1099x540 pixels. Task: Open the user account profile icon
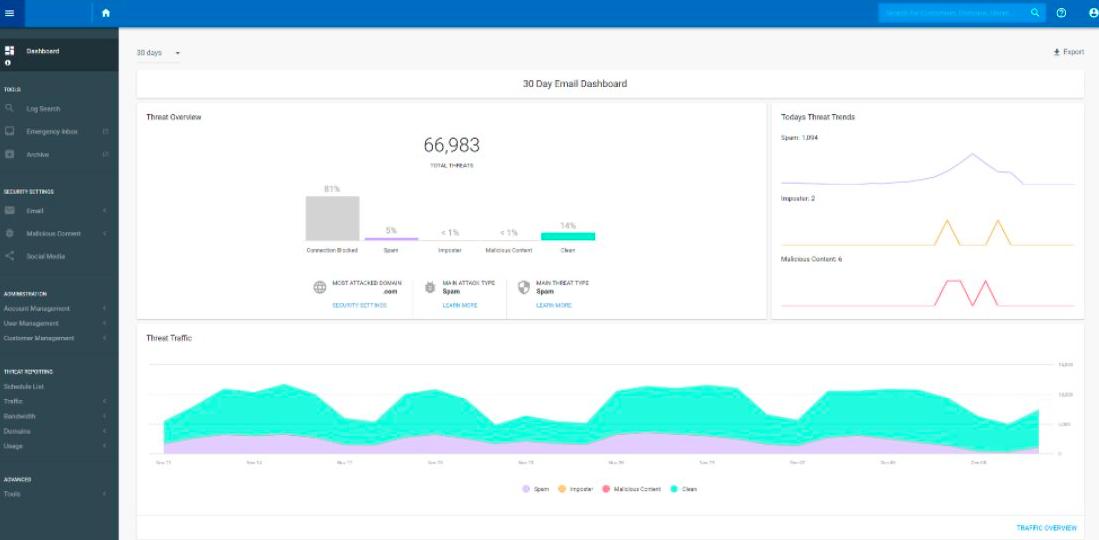click(x=1092, y=13)
